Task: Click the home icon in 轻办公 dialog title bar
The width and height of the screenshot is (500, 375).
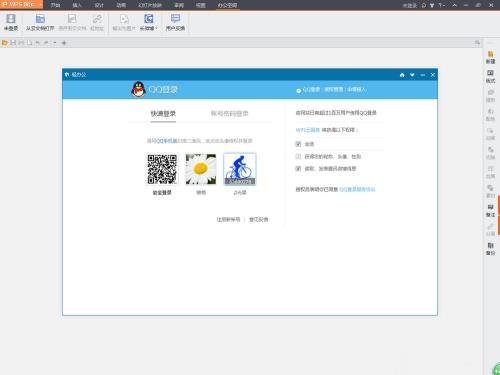Action: 402,75
